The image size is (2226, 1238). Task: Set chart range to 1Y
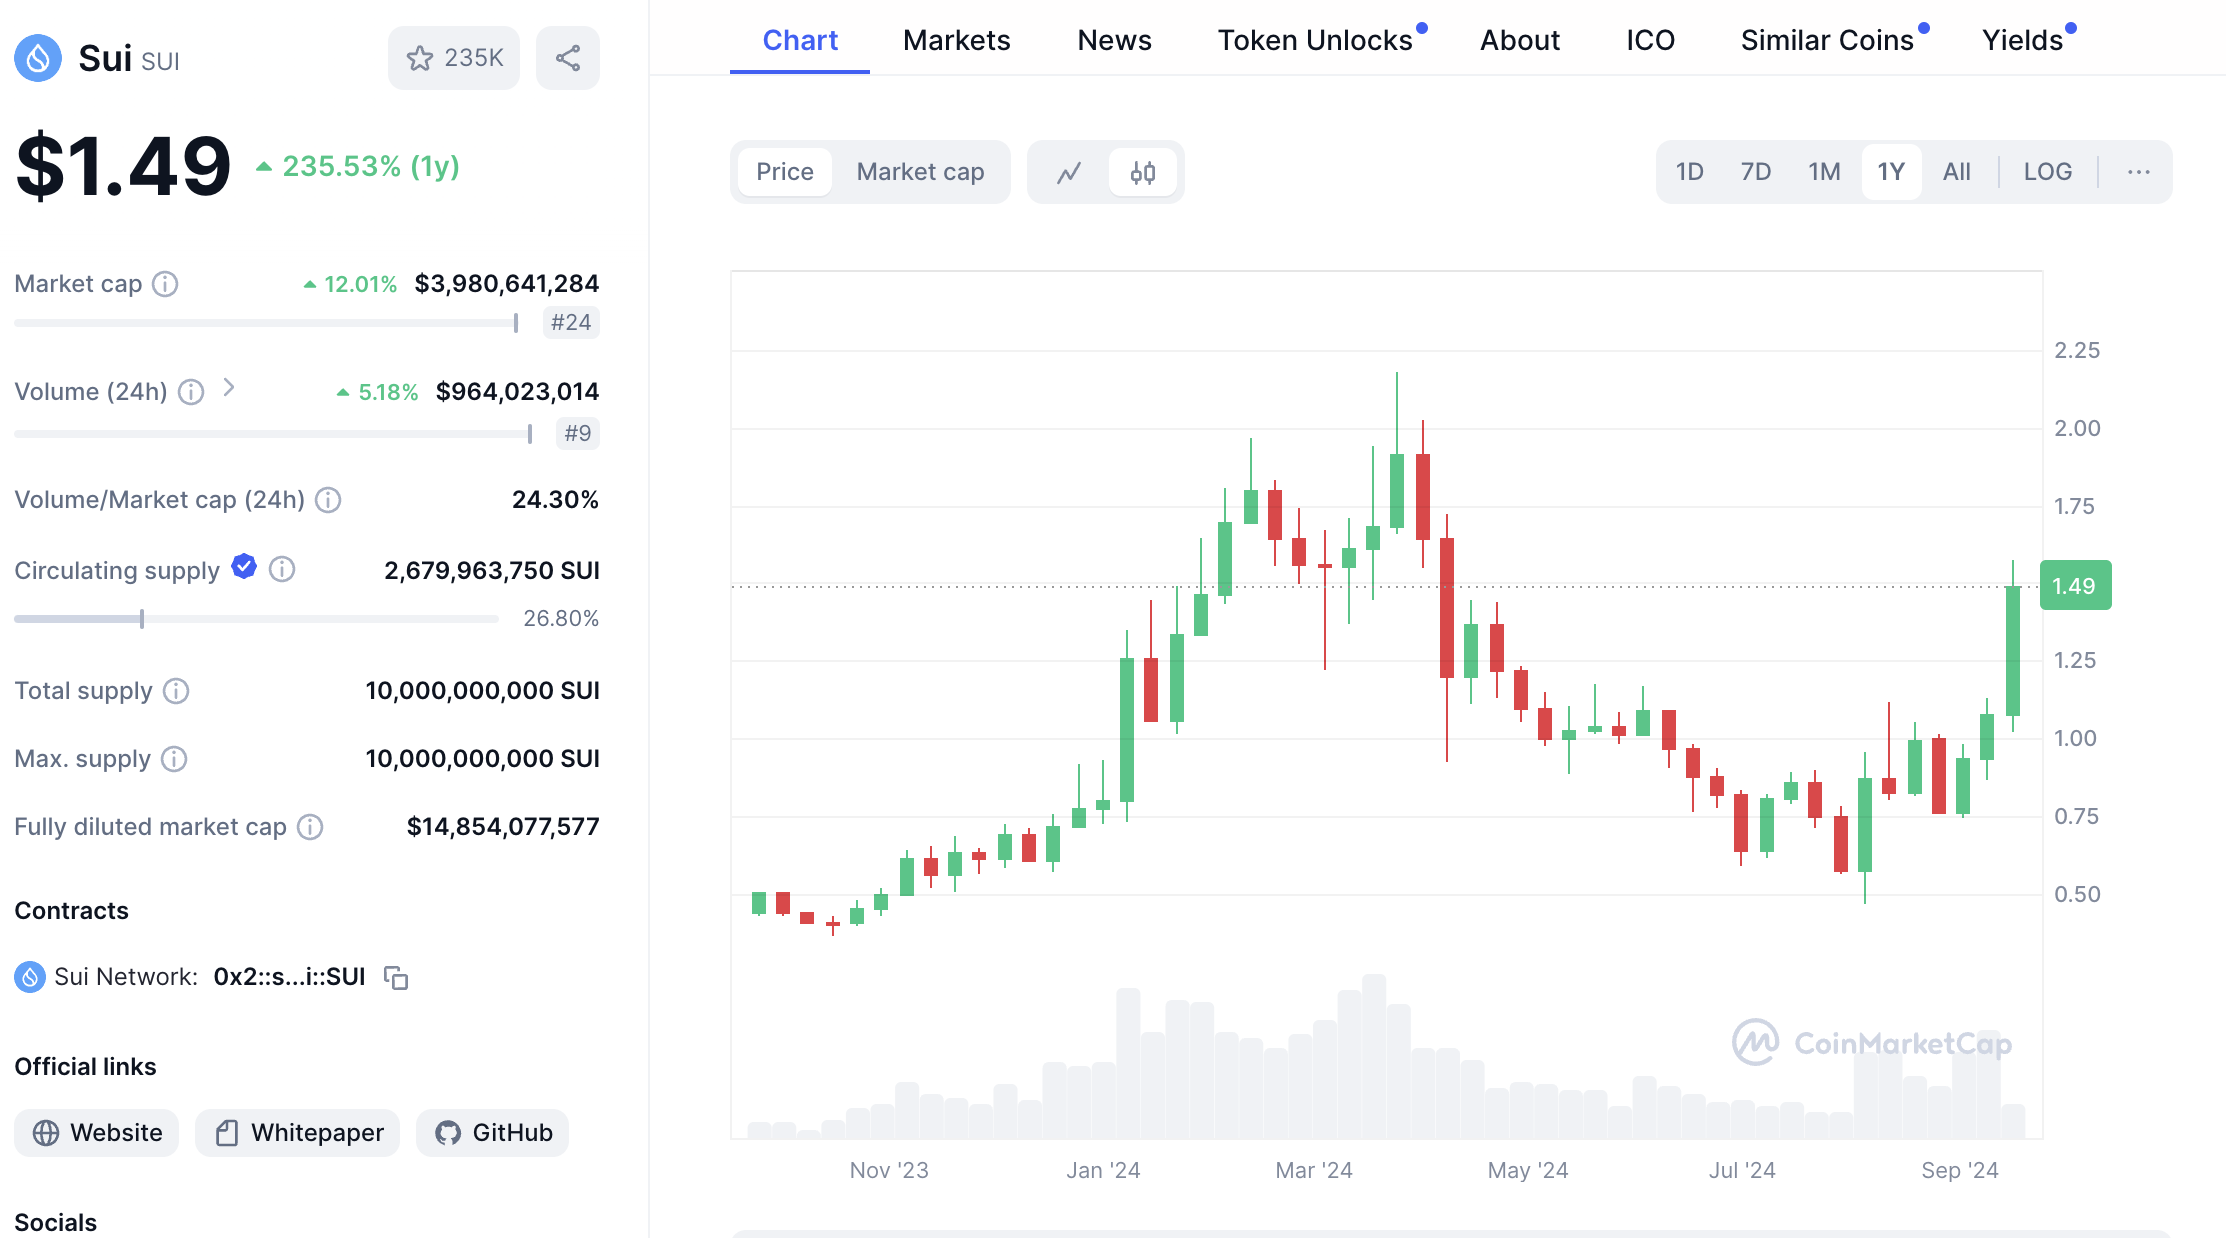click(1891, 172)
